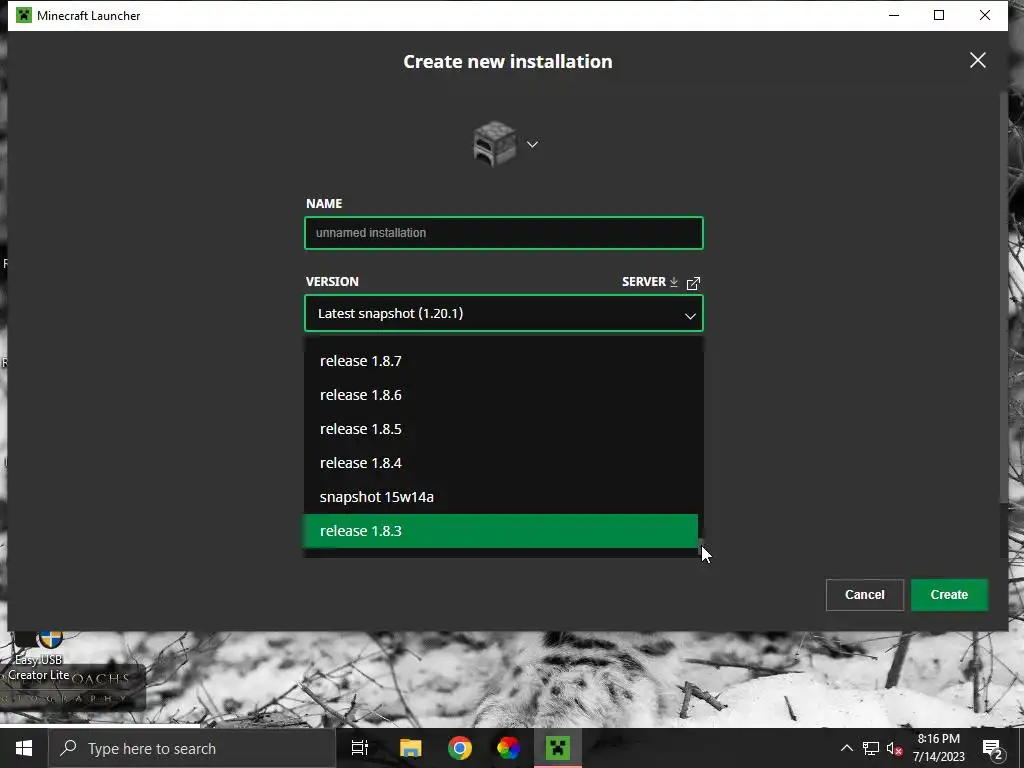Maximize the Minecraft Launcher window
This screenshot has height=768, width=1024.
[939, 15]
